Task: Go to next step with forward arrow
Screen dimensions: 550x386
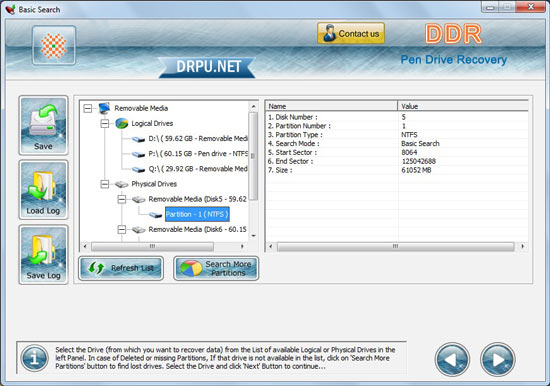Action: click(x=497, y=359)
